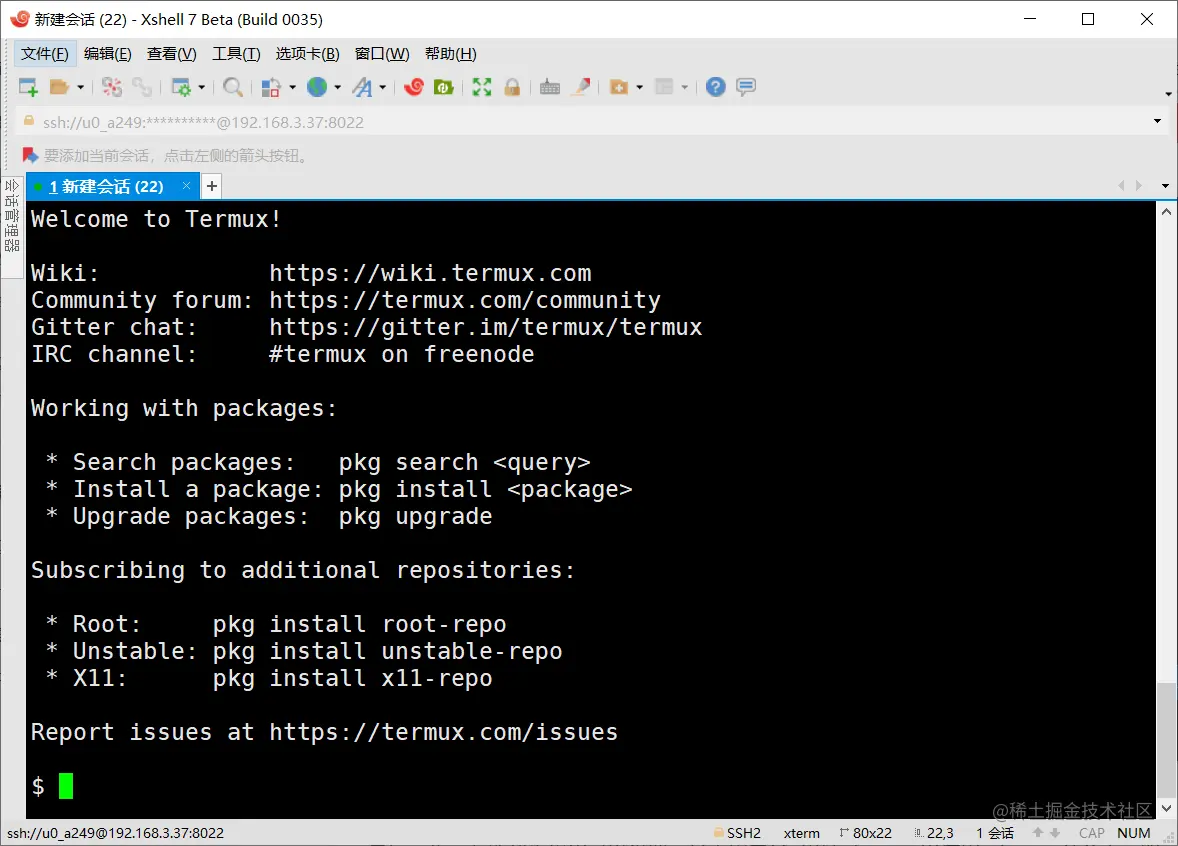Click the green transfer folder icon

coord(443,87)
